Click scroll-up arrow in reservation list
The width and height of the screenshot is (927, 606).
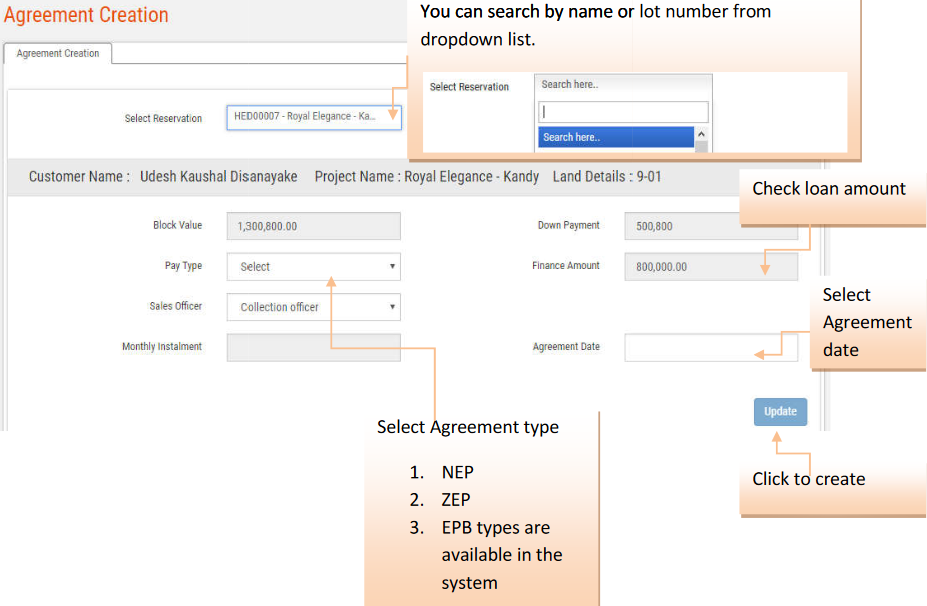click(701, 134)
